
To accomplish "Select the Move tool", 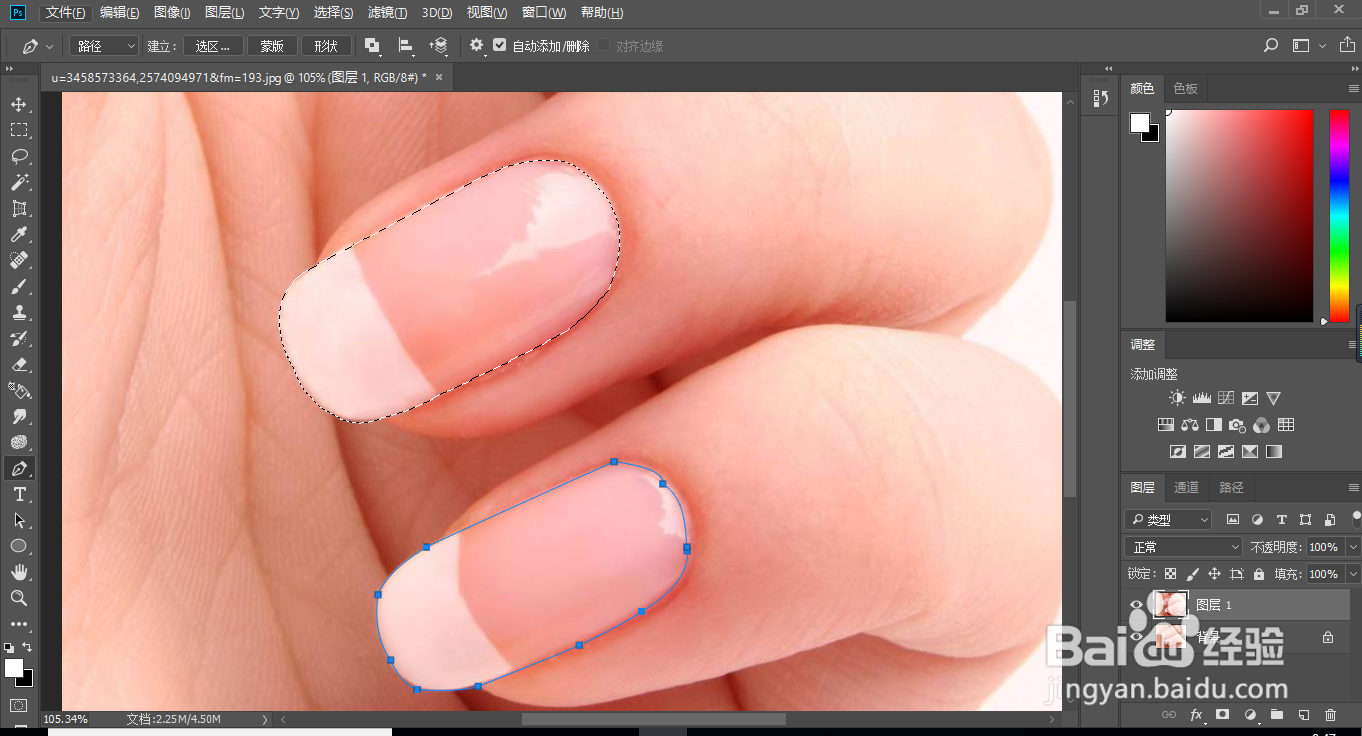I will pos(19,104).
